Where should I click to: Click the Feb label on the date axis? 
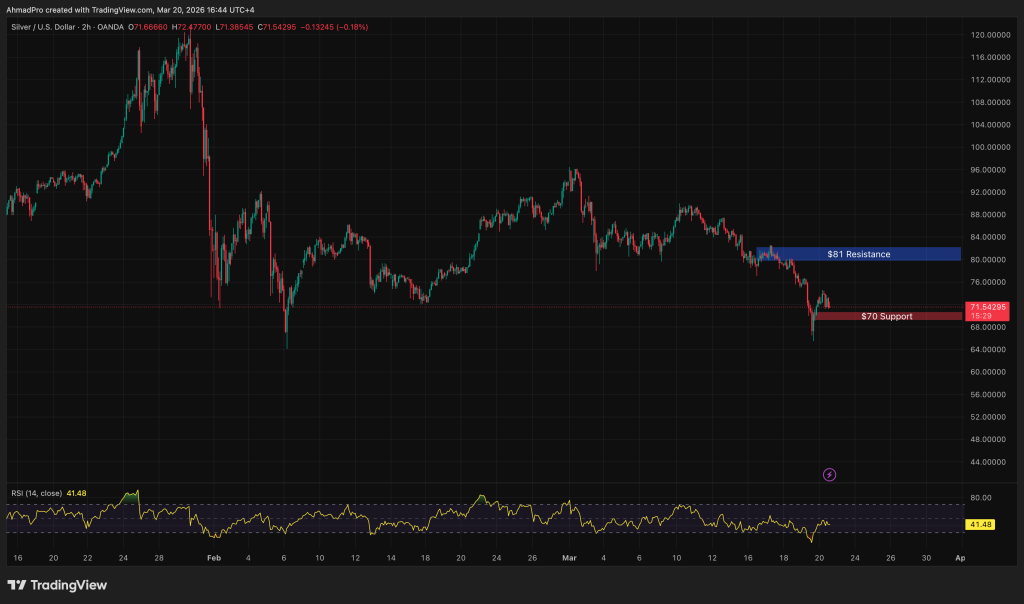pyautogui.click(x=211, y=556)
